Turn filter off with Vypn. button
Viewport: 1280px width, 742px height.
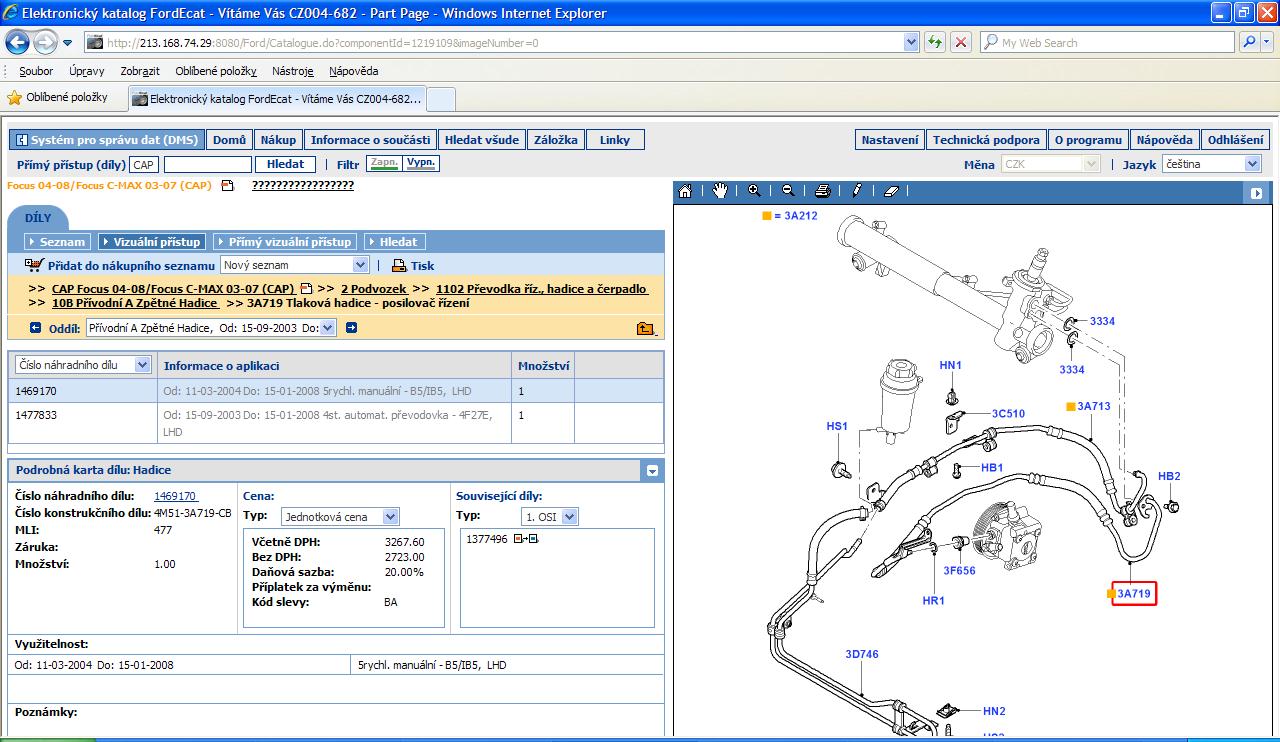tap(422, 163)
